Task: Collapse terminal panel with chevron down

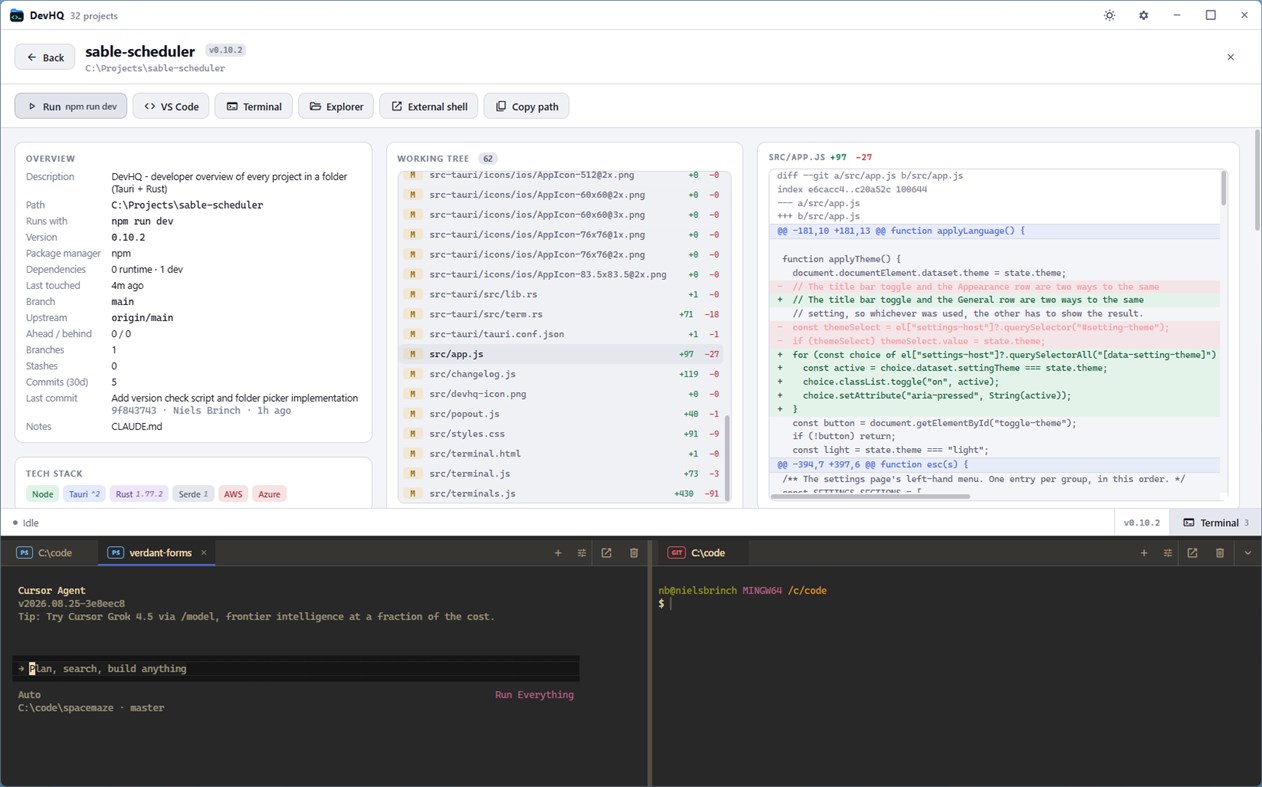Action: click(1248, 553)
